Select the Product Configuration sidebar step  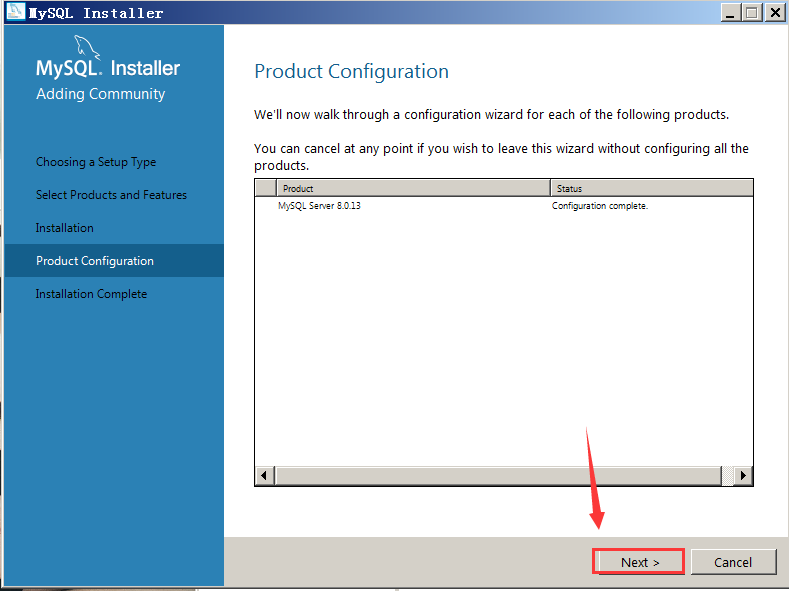114,261
